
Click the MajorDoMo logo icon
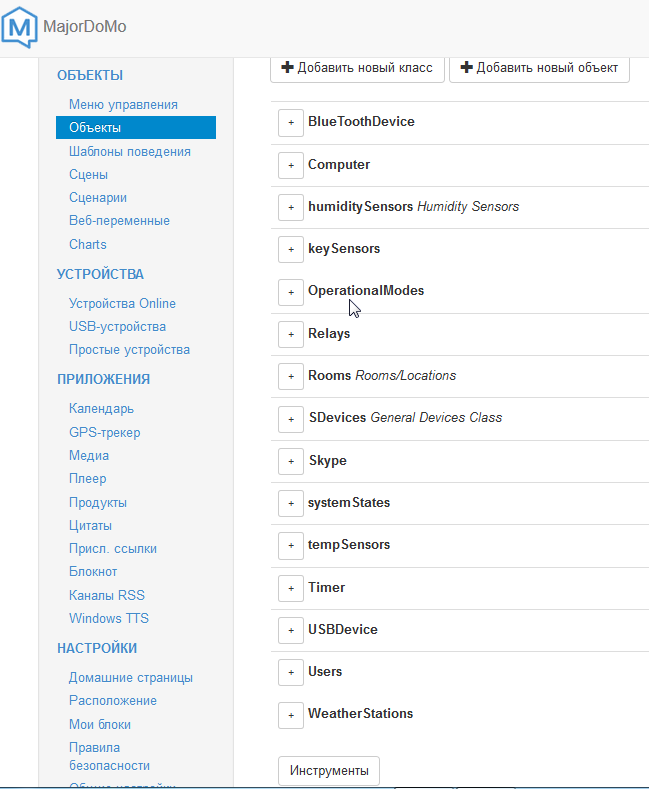pos(21,26)
